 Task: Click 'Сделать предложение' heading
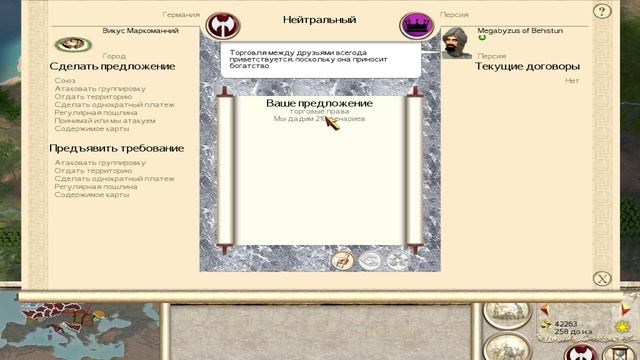(x=112, y=66)
